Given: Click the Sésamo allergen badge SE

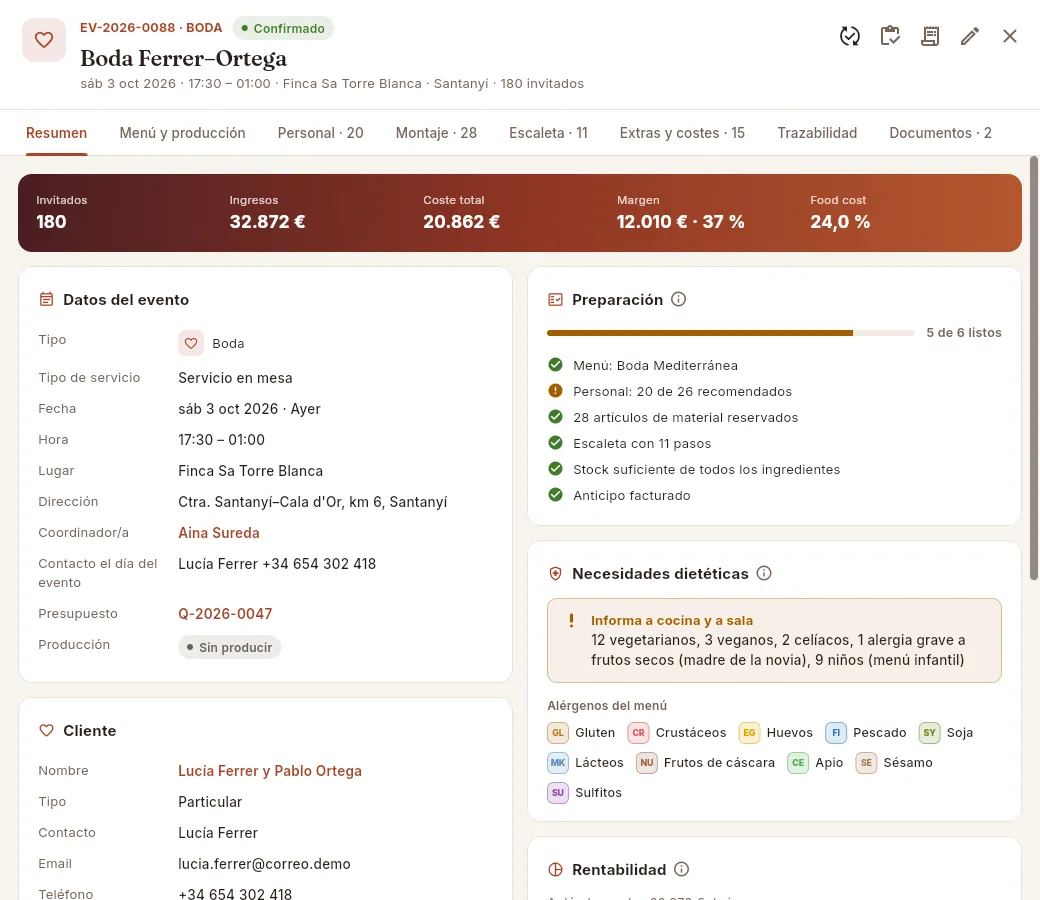Looking at the screenshot, I should click(866, 762).
